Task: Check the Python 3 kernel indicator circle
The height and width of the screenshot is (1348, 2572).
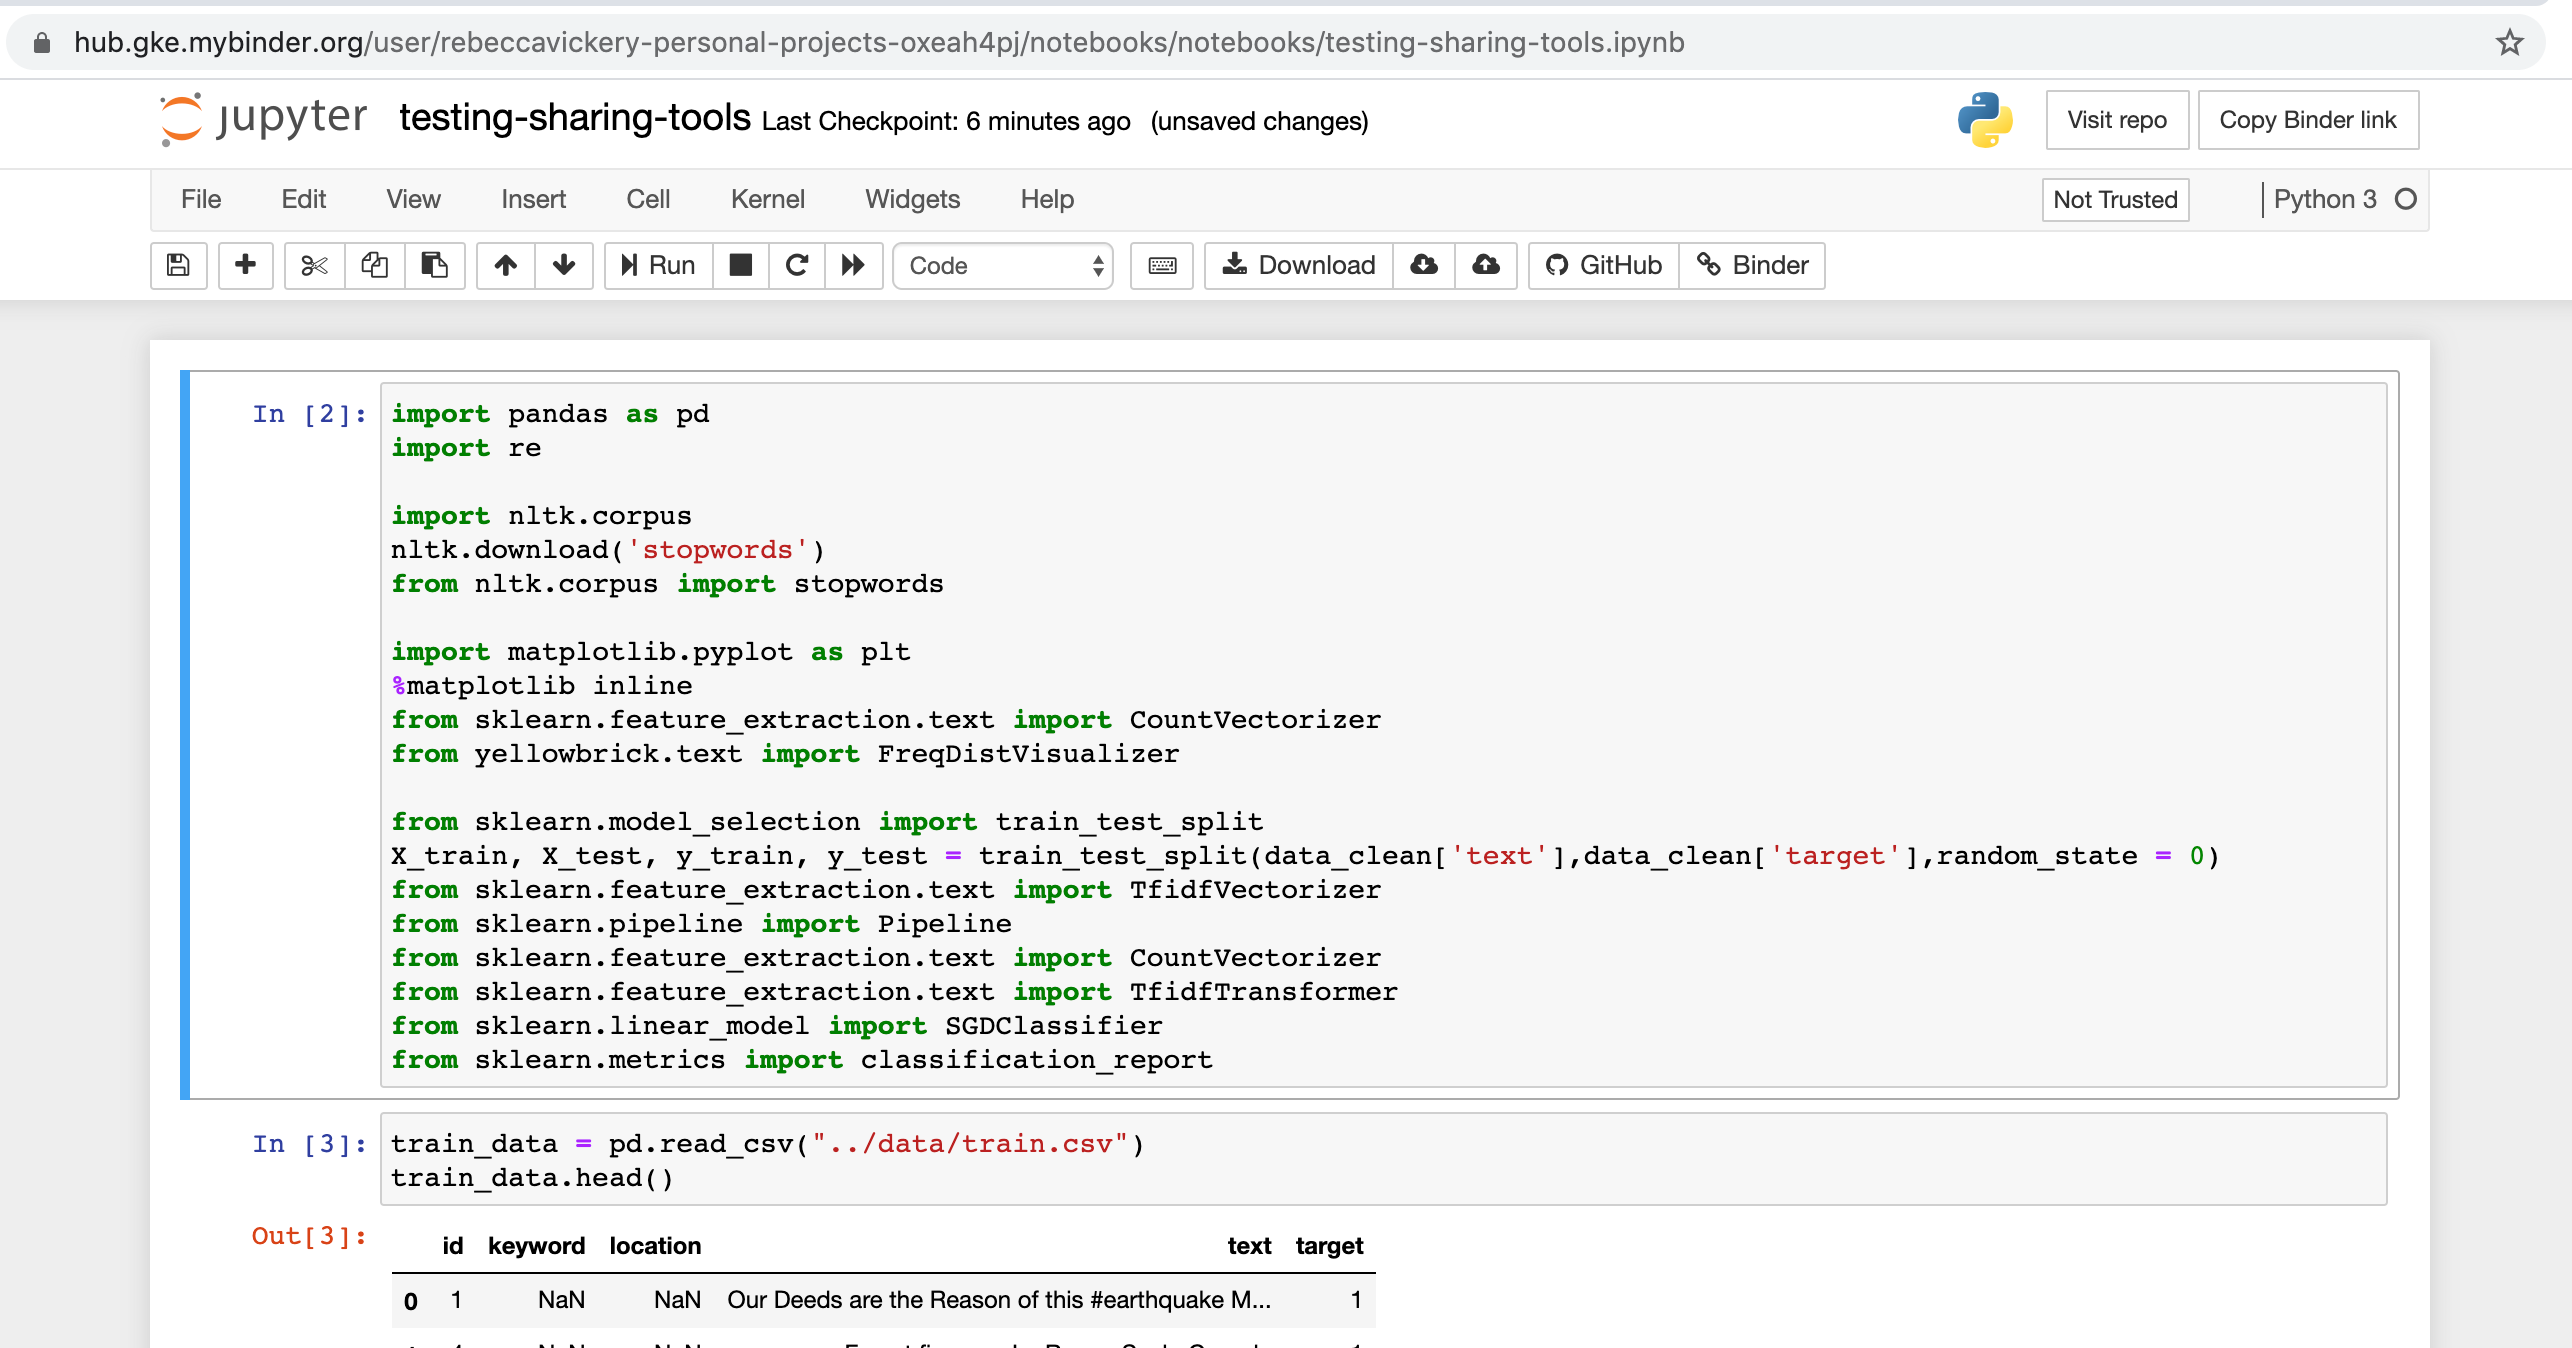Action: click(x=2404, y=199)
